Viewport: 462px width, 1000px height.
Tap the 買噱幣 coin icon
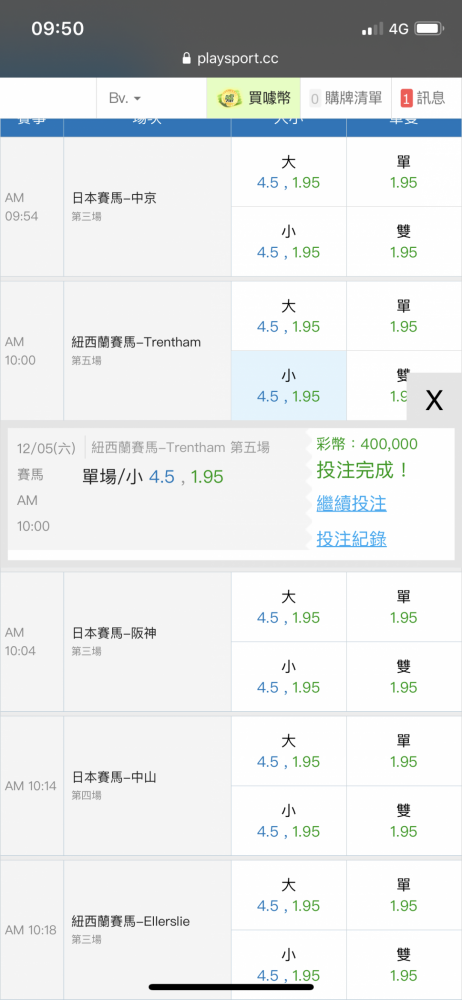pyautogui.click(x=229, y=98)
